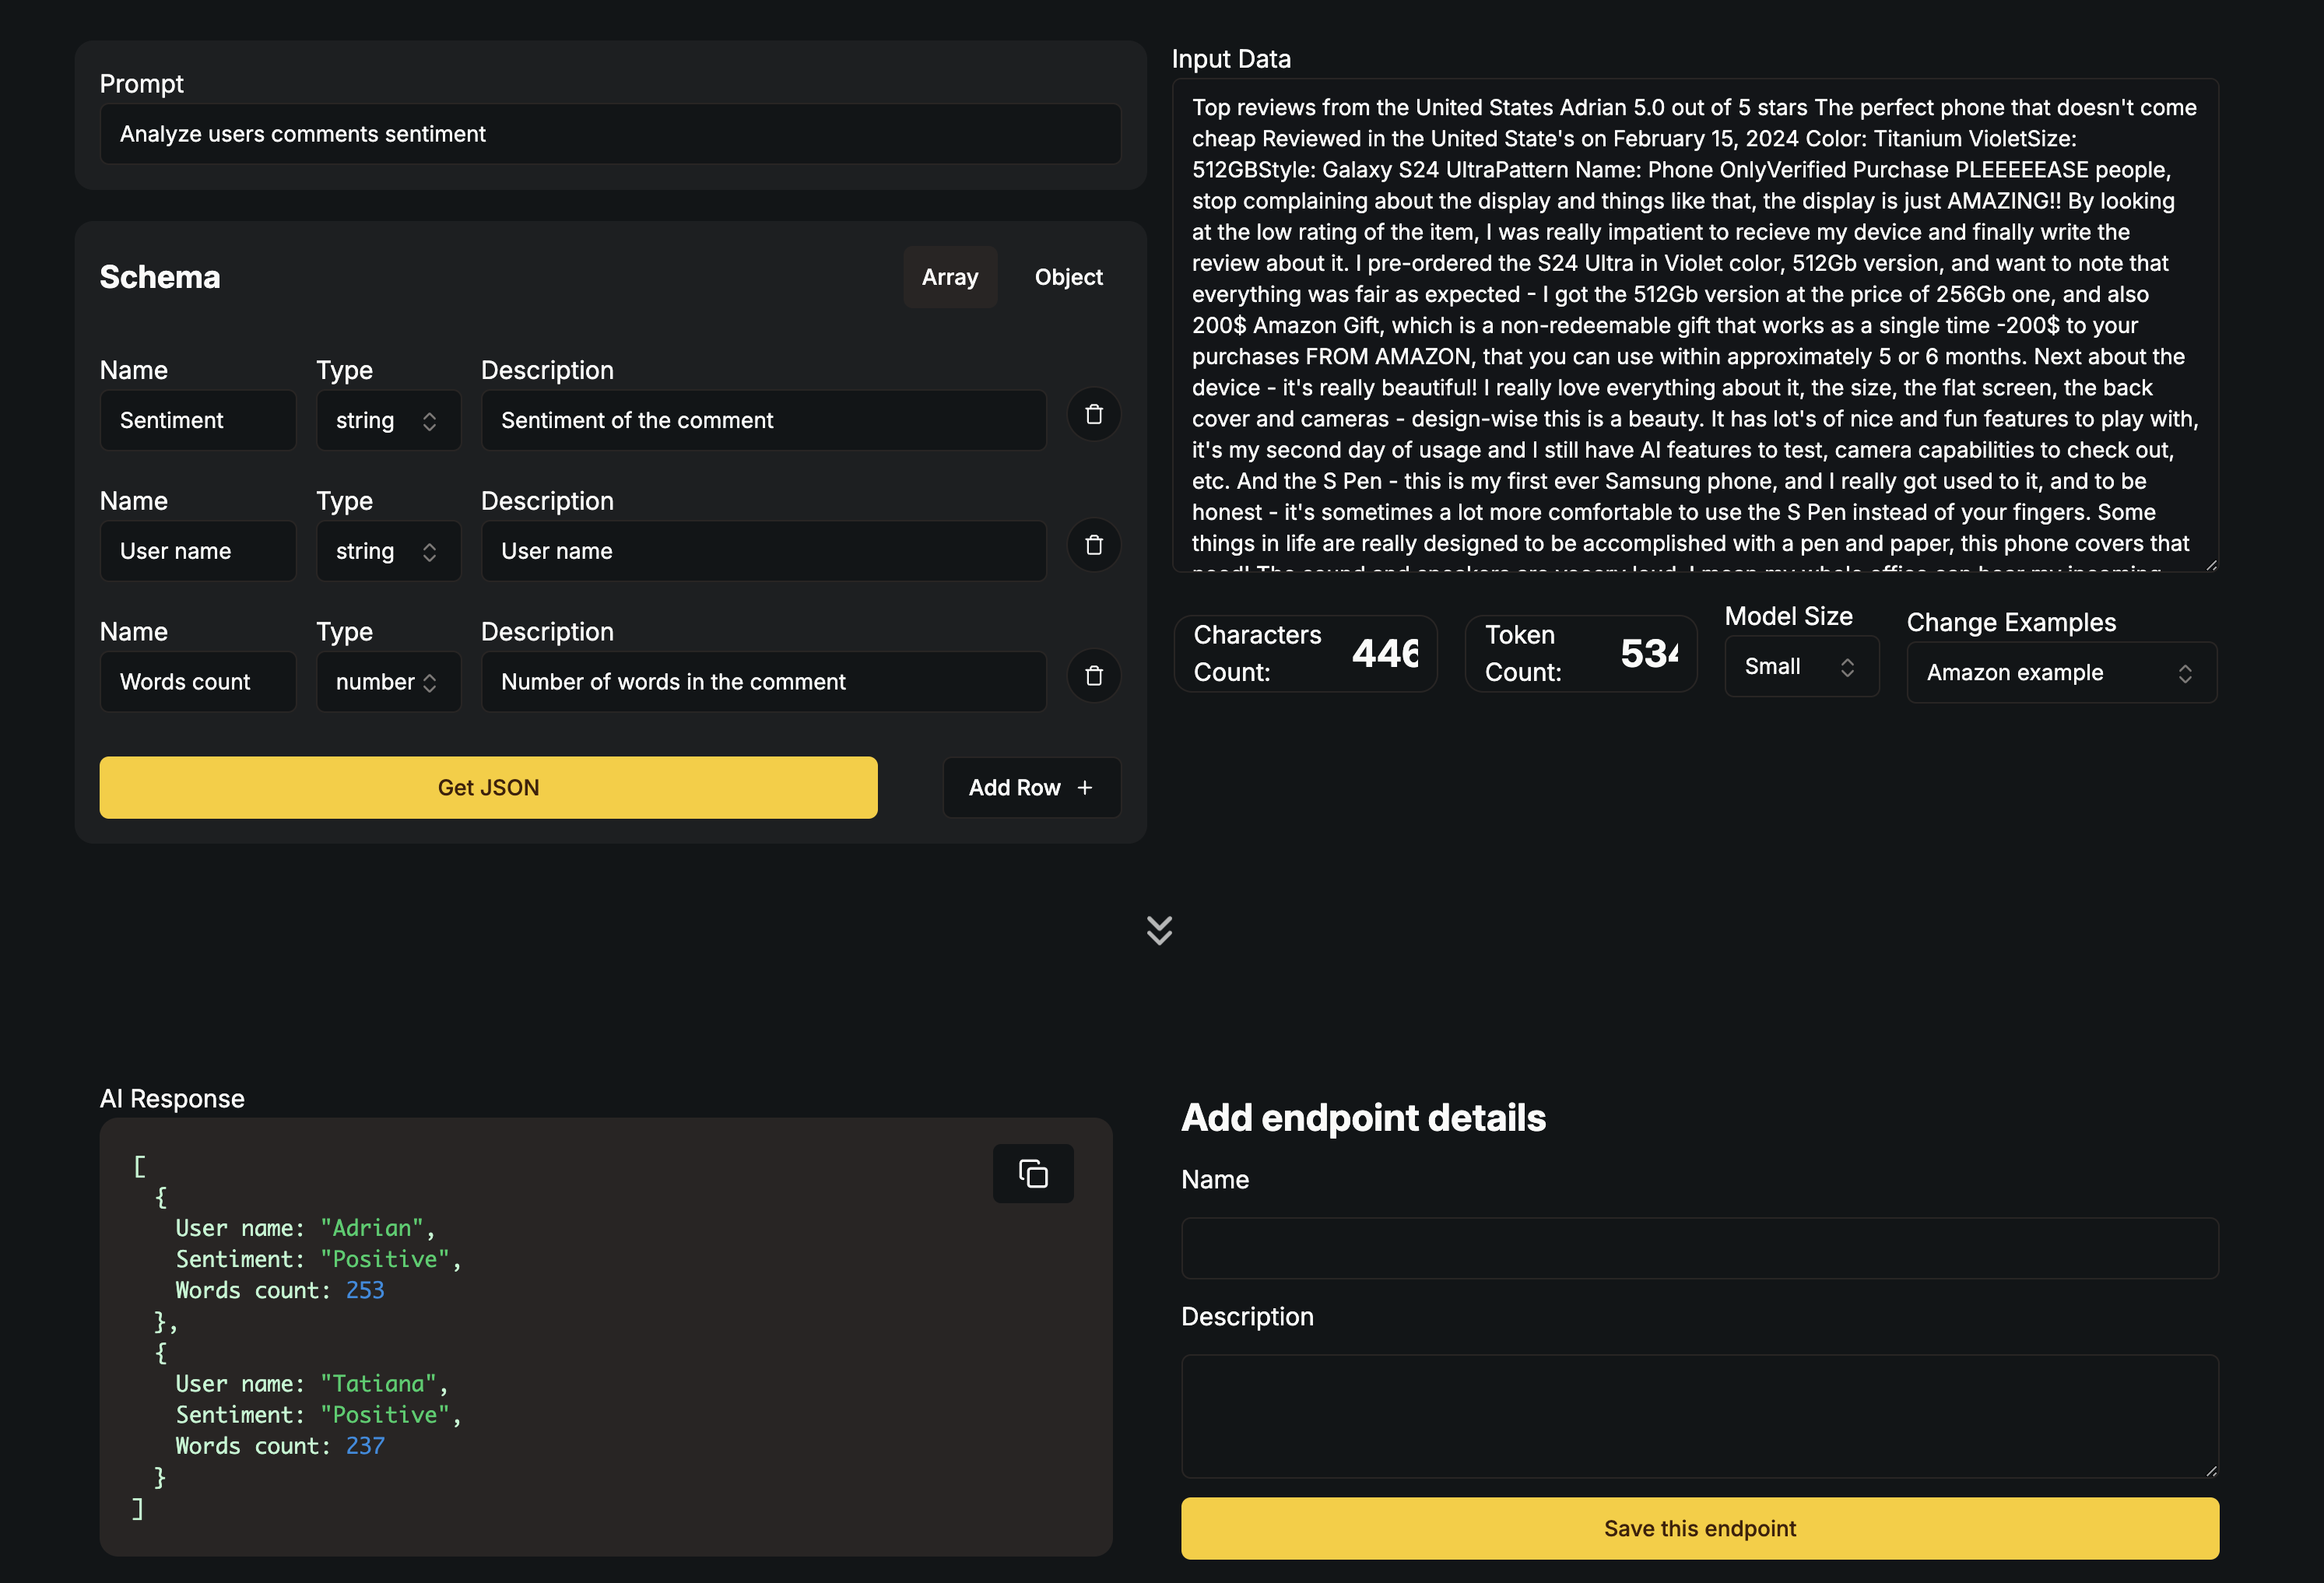The height and width of the screenshot is (1583, 2324).
Task: Open Change Examples Amazon example dropdown
Action: 2060,673
